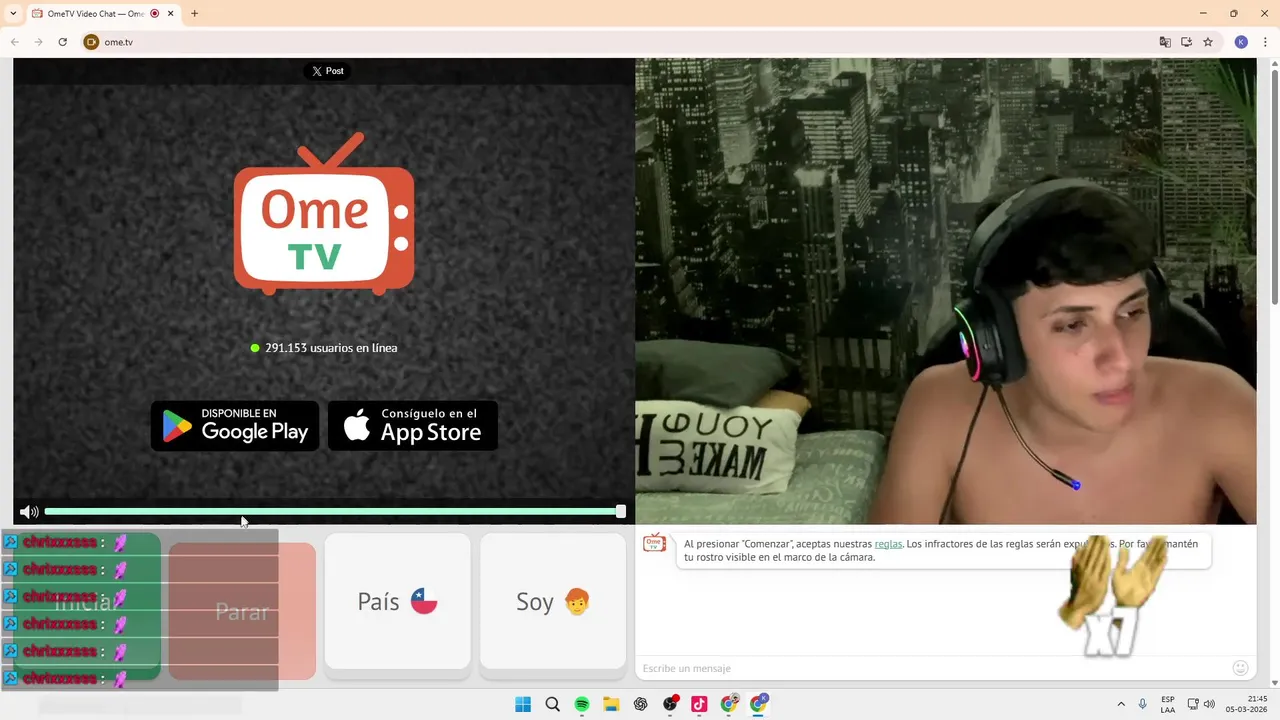Mute the video chat speaker icon
Image resolution: width=1280 pixels, height=720 pixels.
click(29, 512)
